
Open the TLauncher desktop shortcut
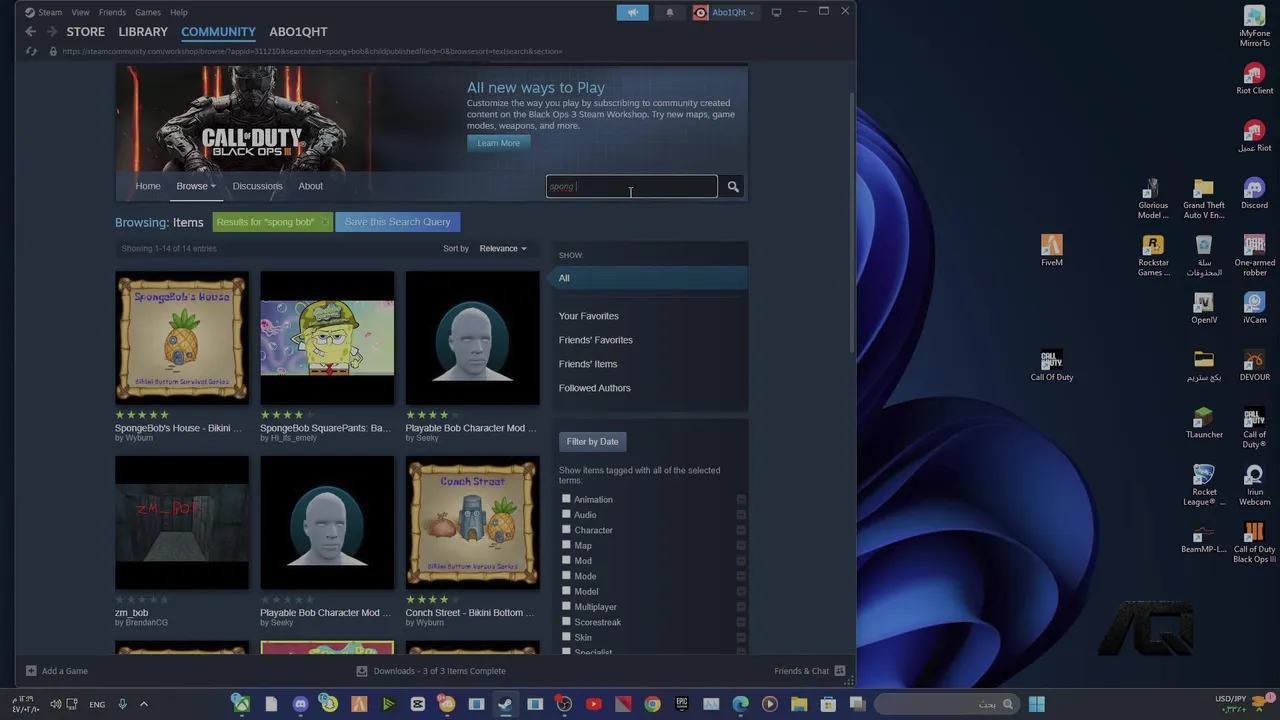1204,422
